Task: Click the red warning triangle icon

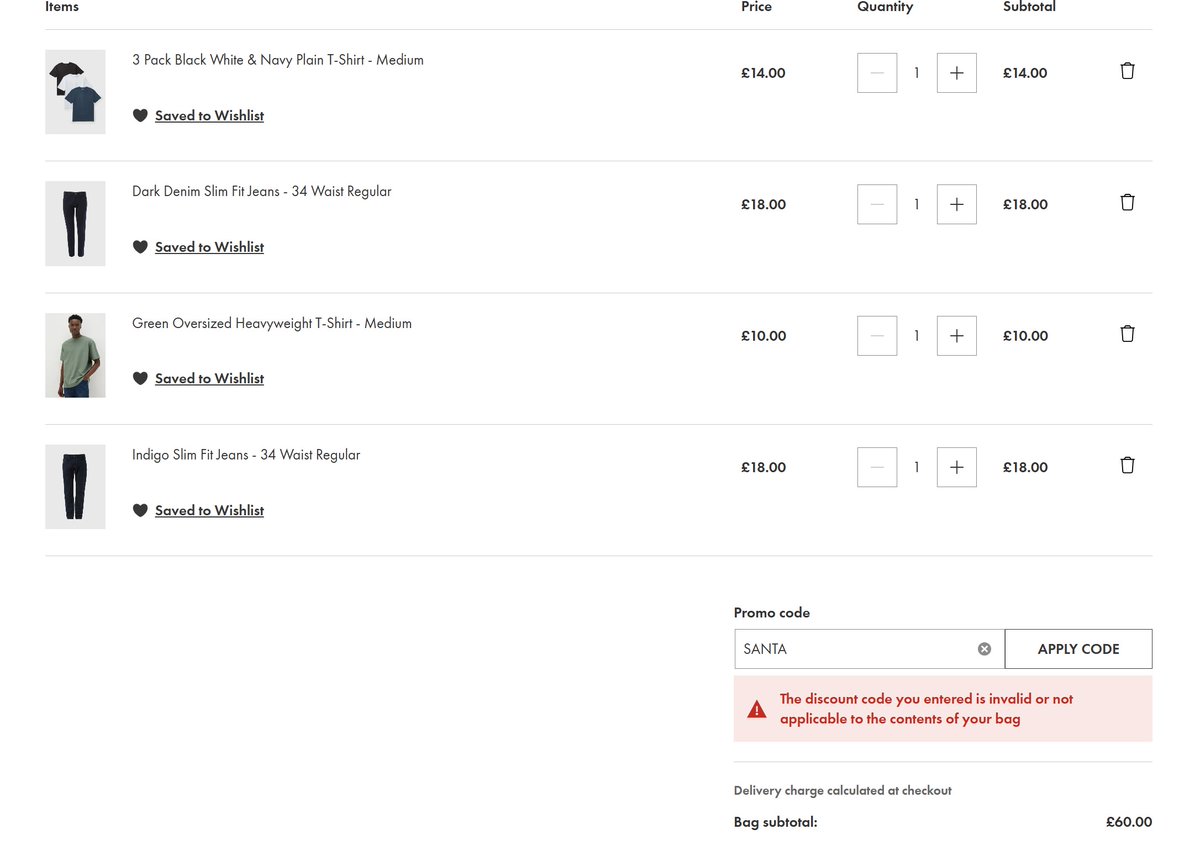Action: coord(757,709)
